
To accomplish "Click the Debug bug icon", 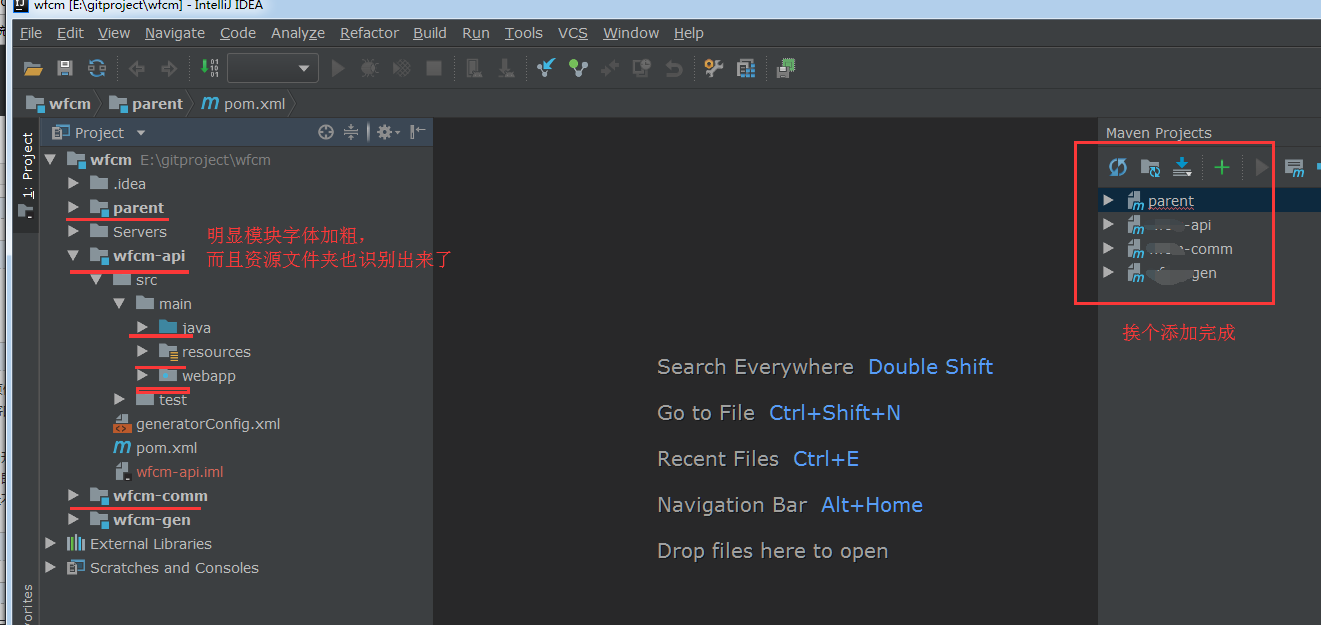I will pyautogui.click(x=369, y=69).
